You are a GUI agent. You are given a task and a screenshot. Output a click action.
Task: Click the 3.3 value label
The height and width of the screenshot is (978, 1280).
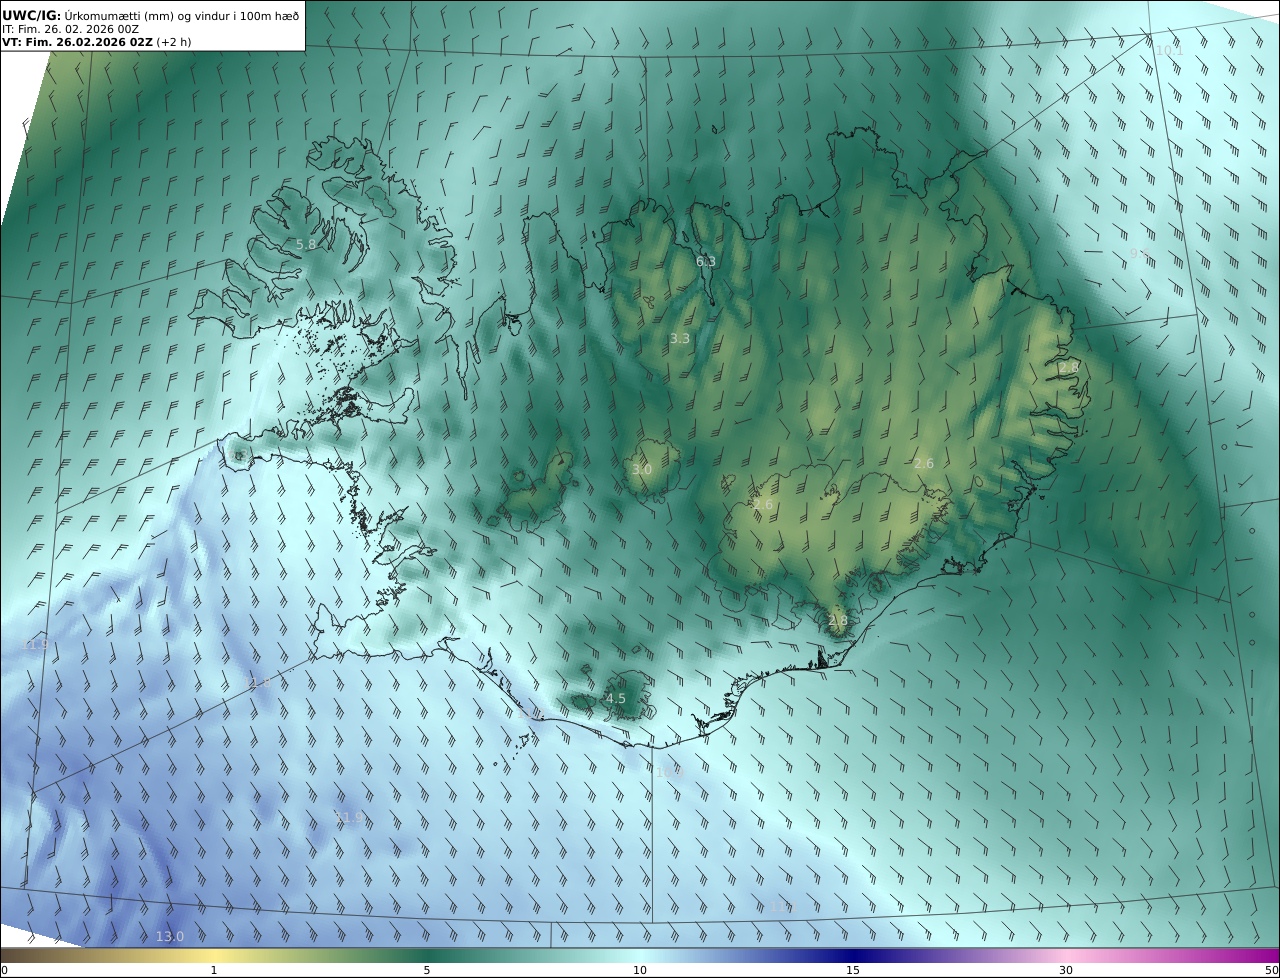(x=680, y=339)
